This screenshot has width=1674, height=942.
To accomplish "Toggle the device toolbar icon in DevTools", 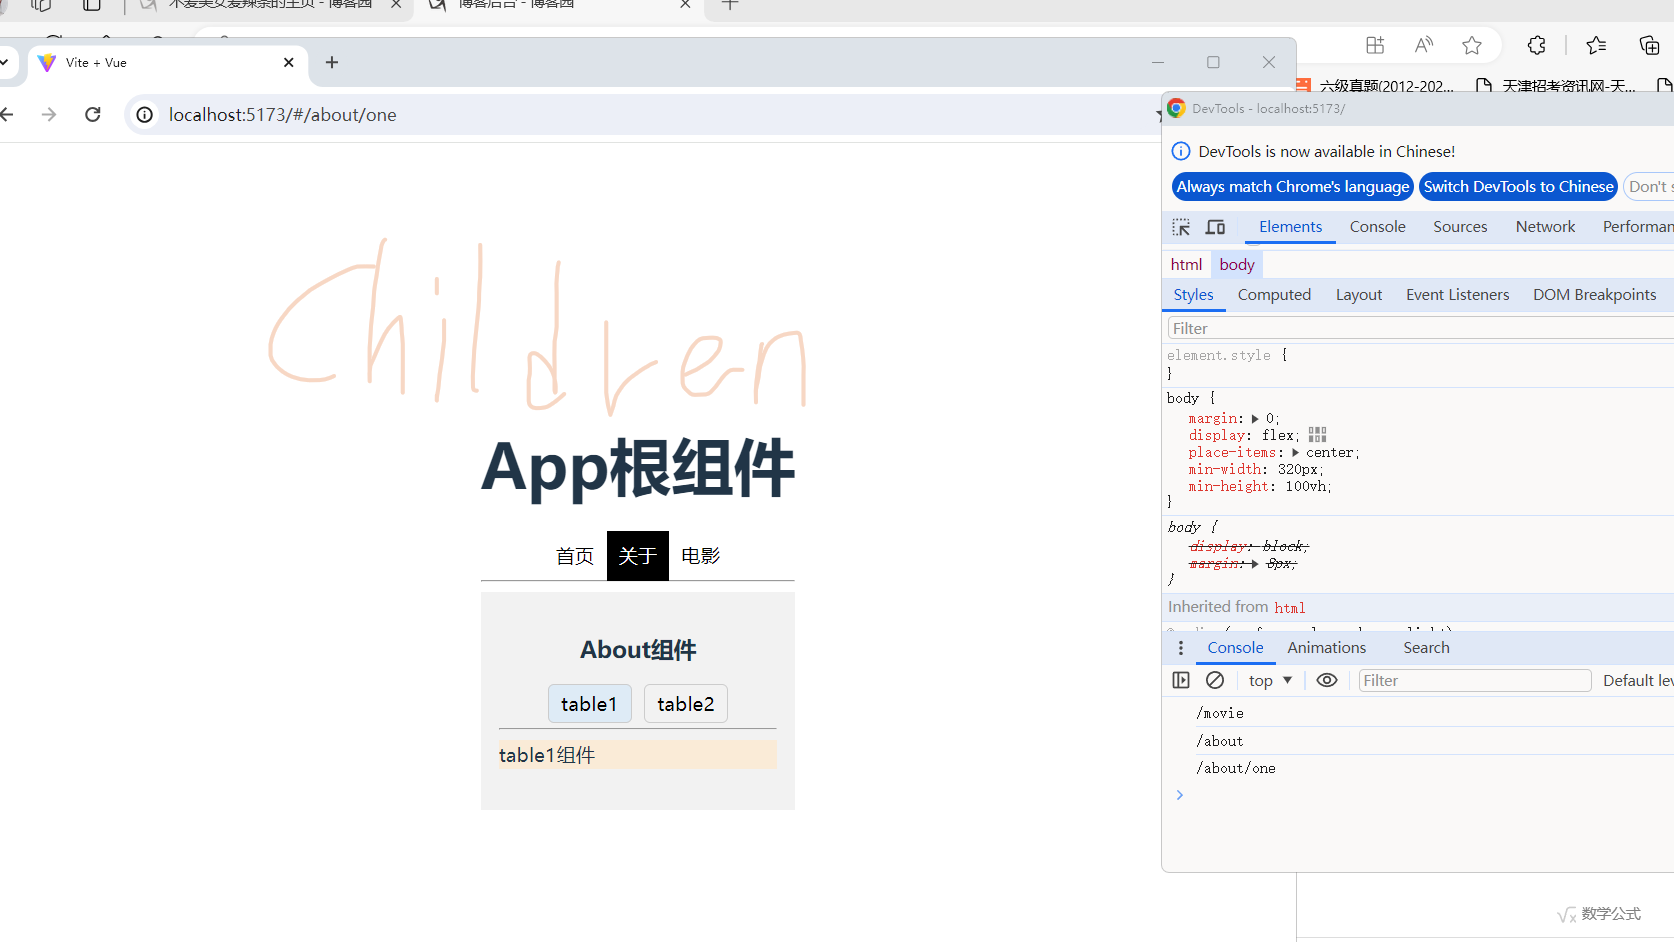I will [1216, 227].
